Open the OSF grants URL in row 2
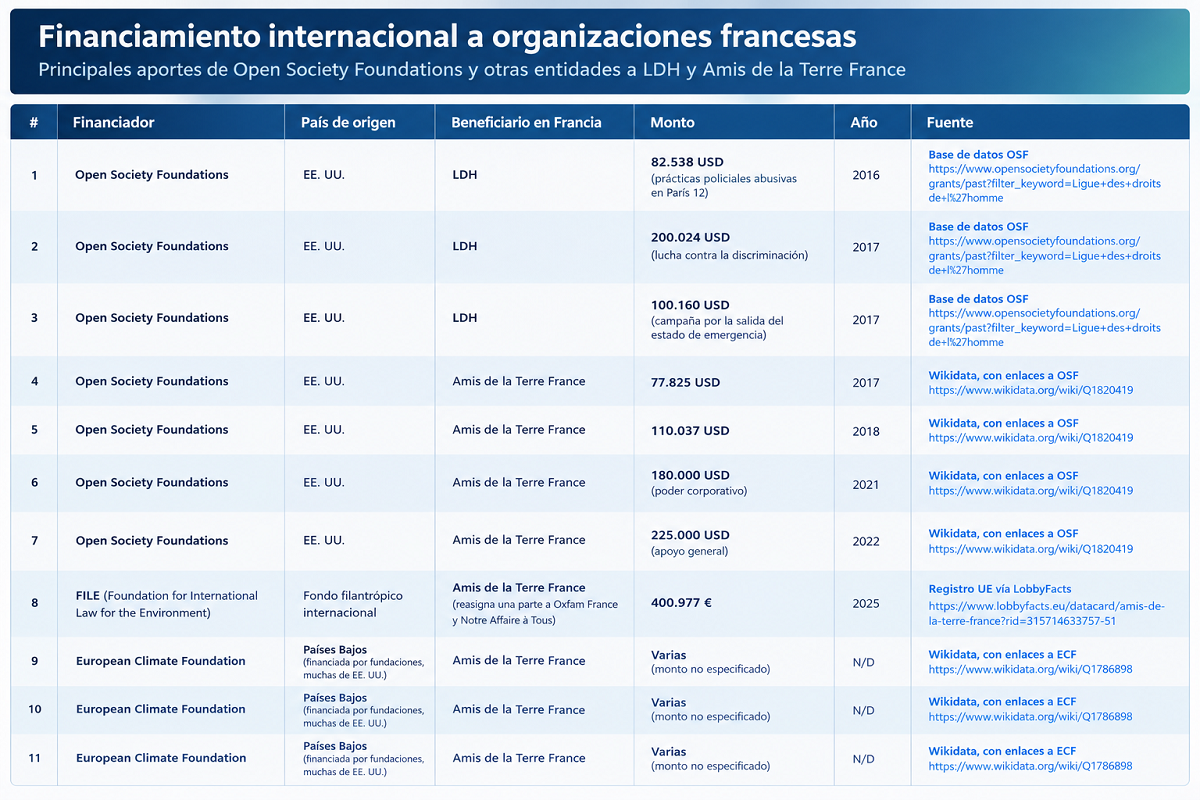This screenshot has width=1200, height=800. pos(1044,256)
